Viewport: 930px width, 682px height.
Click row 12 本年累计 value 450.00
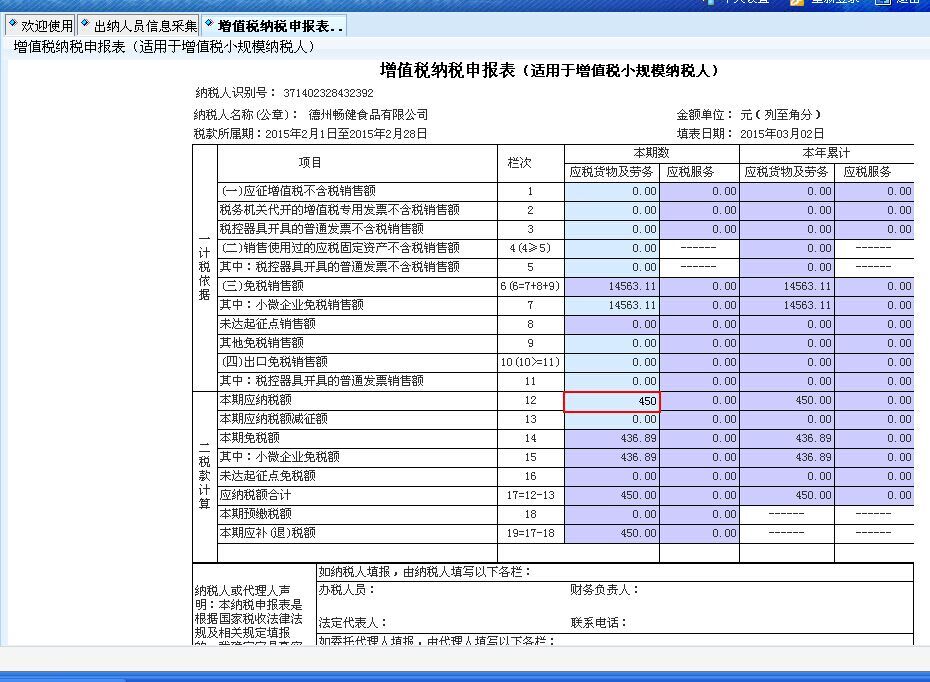786,400
